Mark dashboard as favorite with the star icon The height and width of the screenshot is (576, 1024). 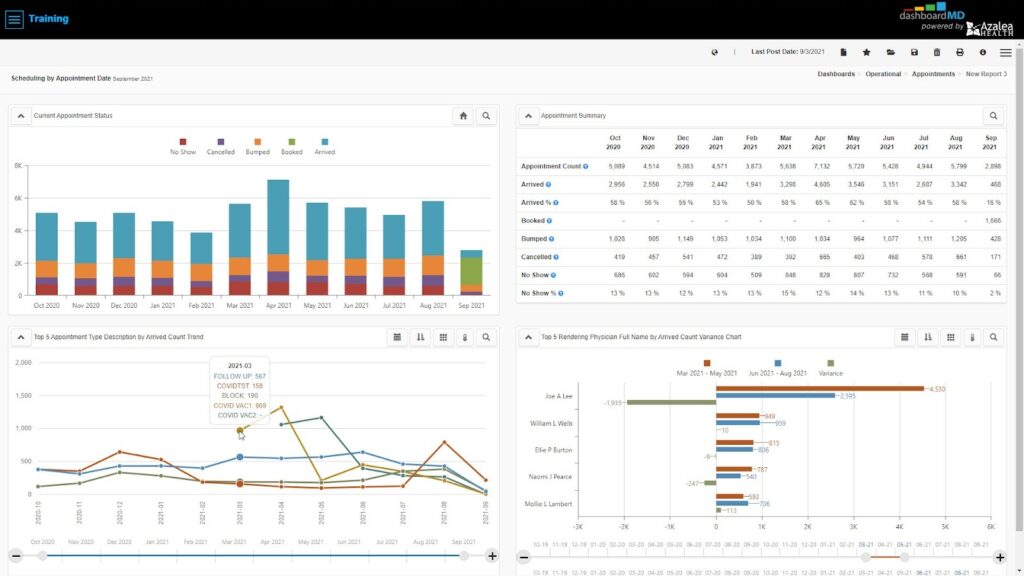(867, 52)
